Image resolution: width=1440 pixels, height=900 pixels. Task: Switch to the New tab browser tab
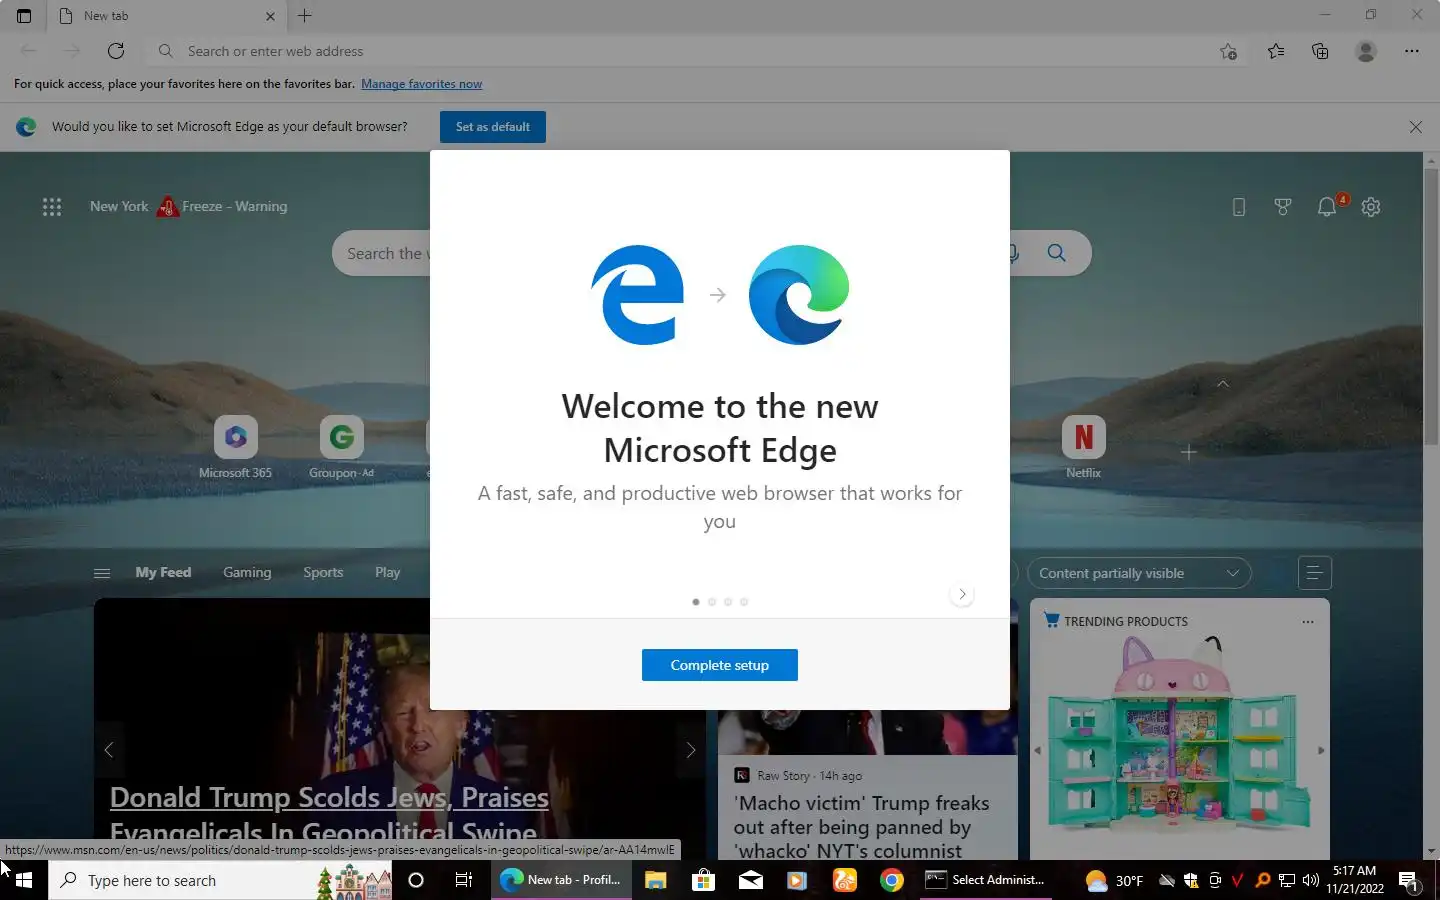pos(166,16)
